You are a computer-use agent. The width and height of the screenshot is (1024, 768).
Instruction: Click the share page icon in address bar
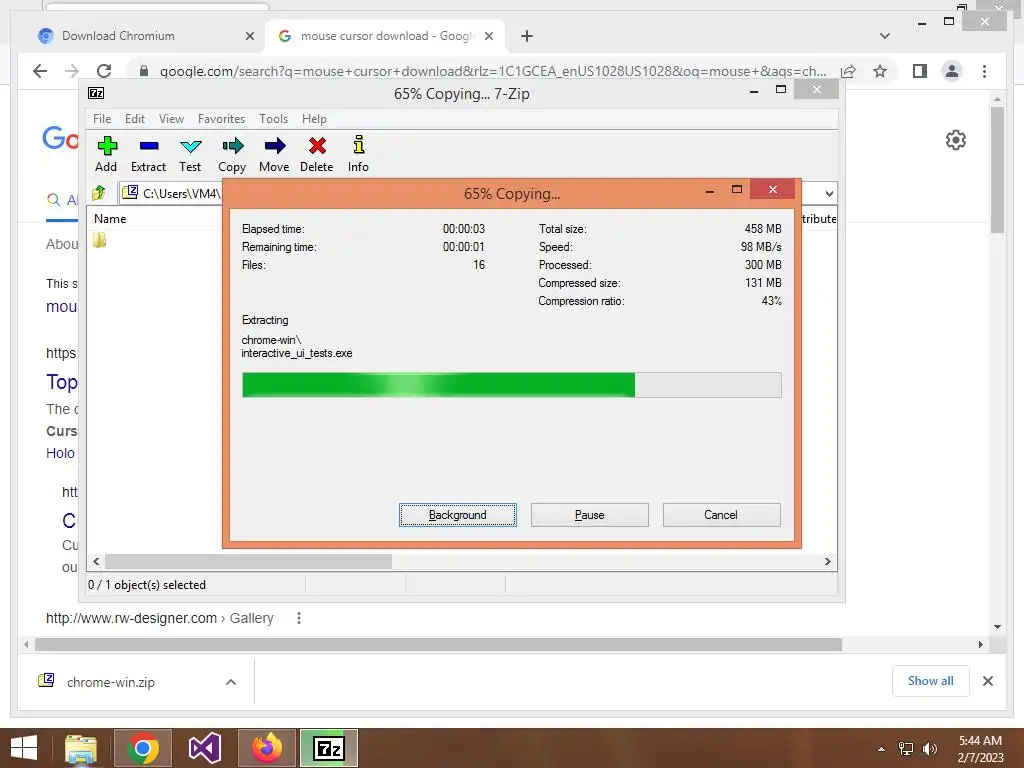point(848,71)
